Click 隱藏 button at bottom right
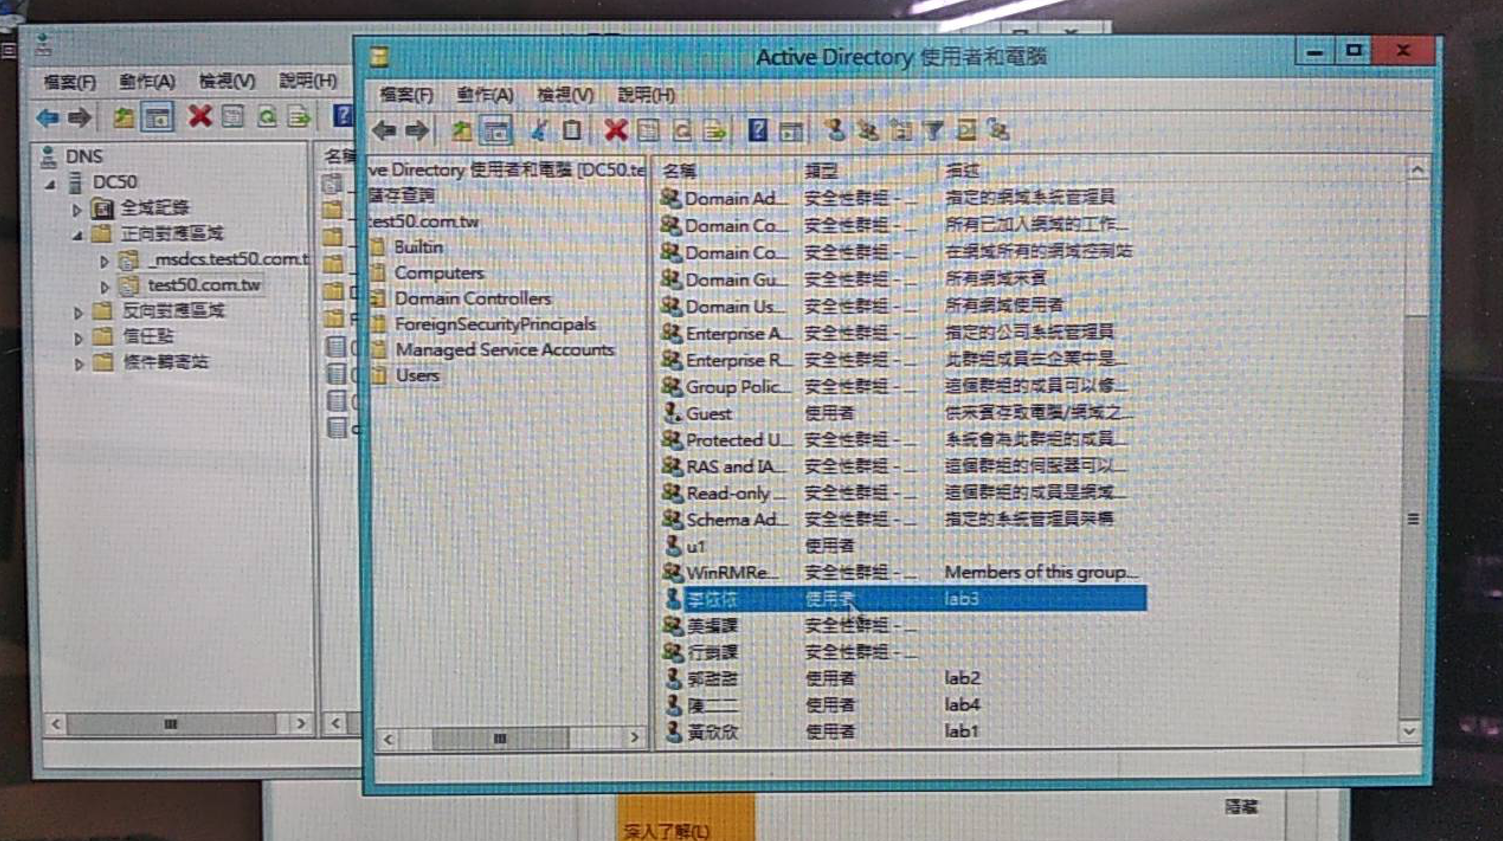Screen dimensions: 1503x841 pyautogui.click(x=1241, y=807)
